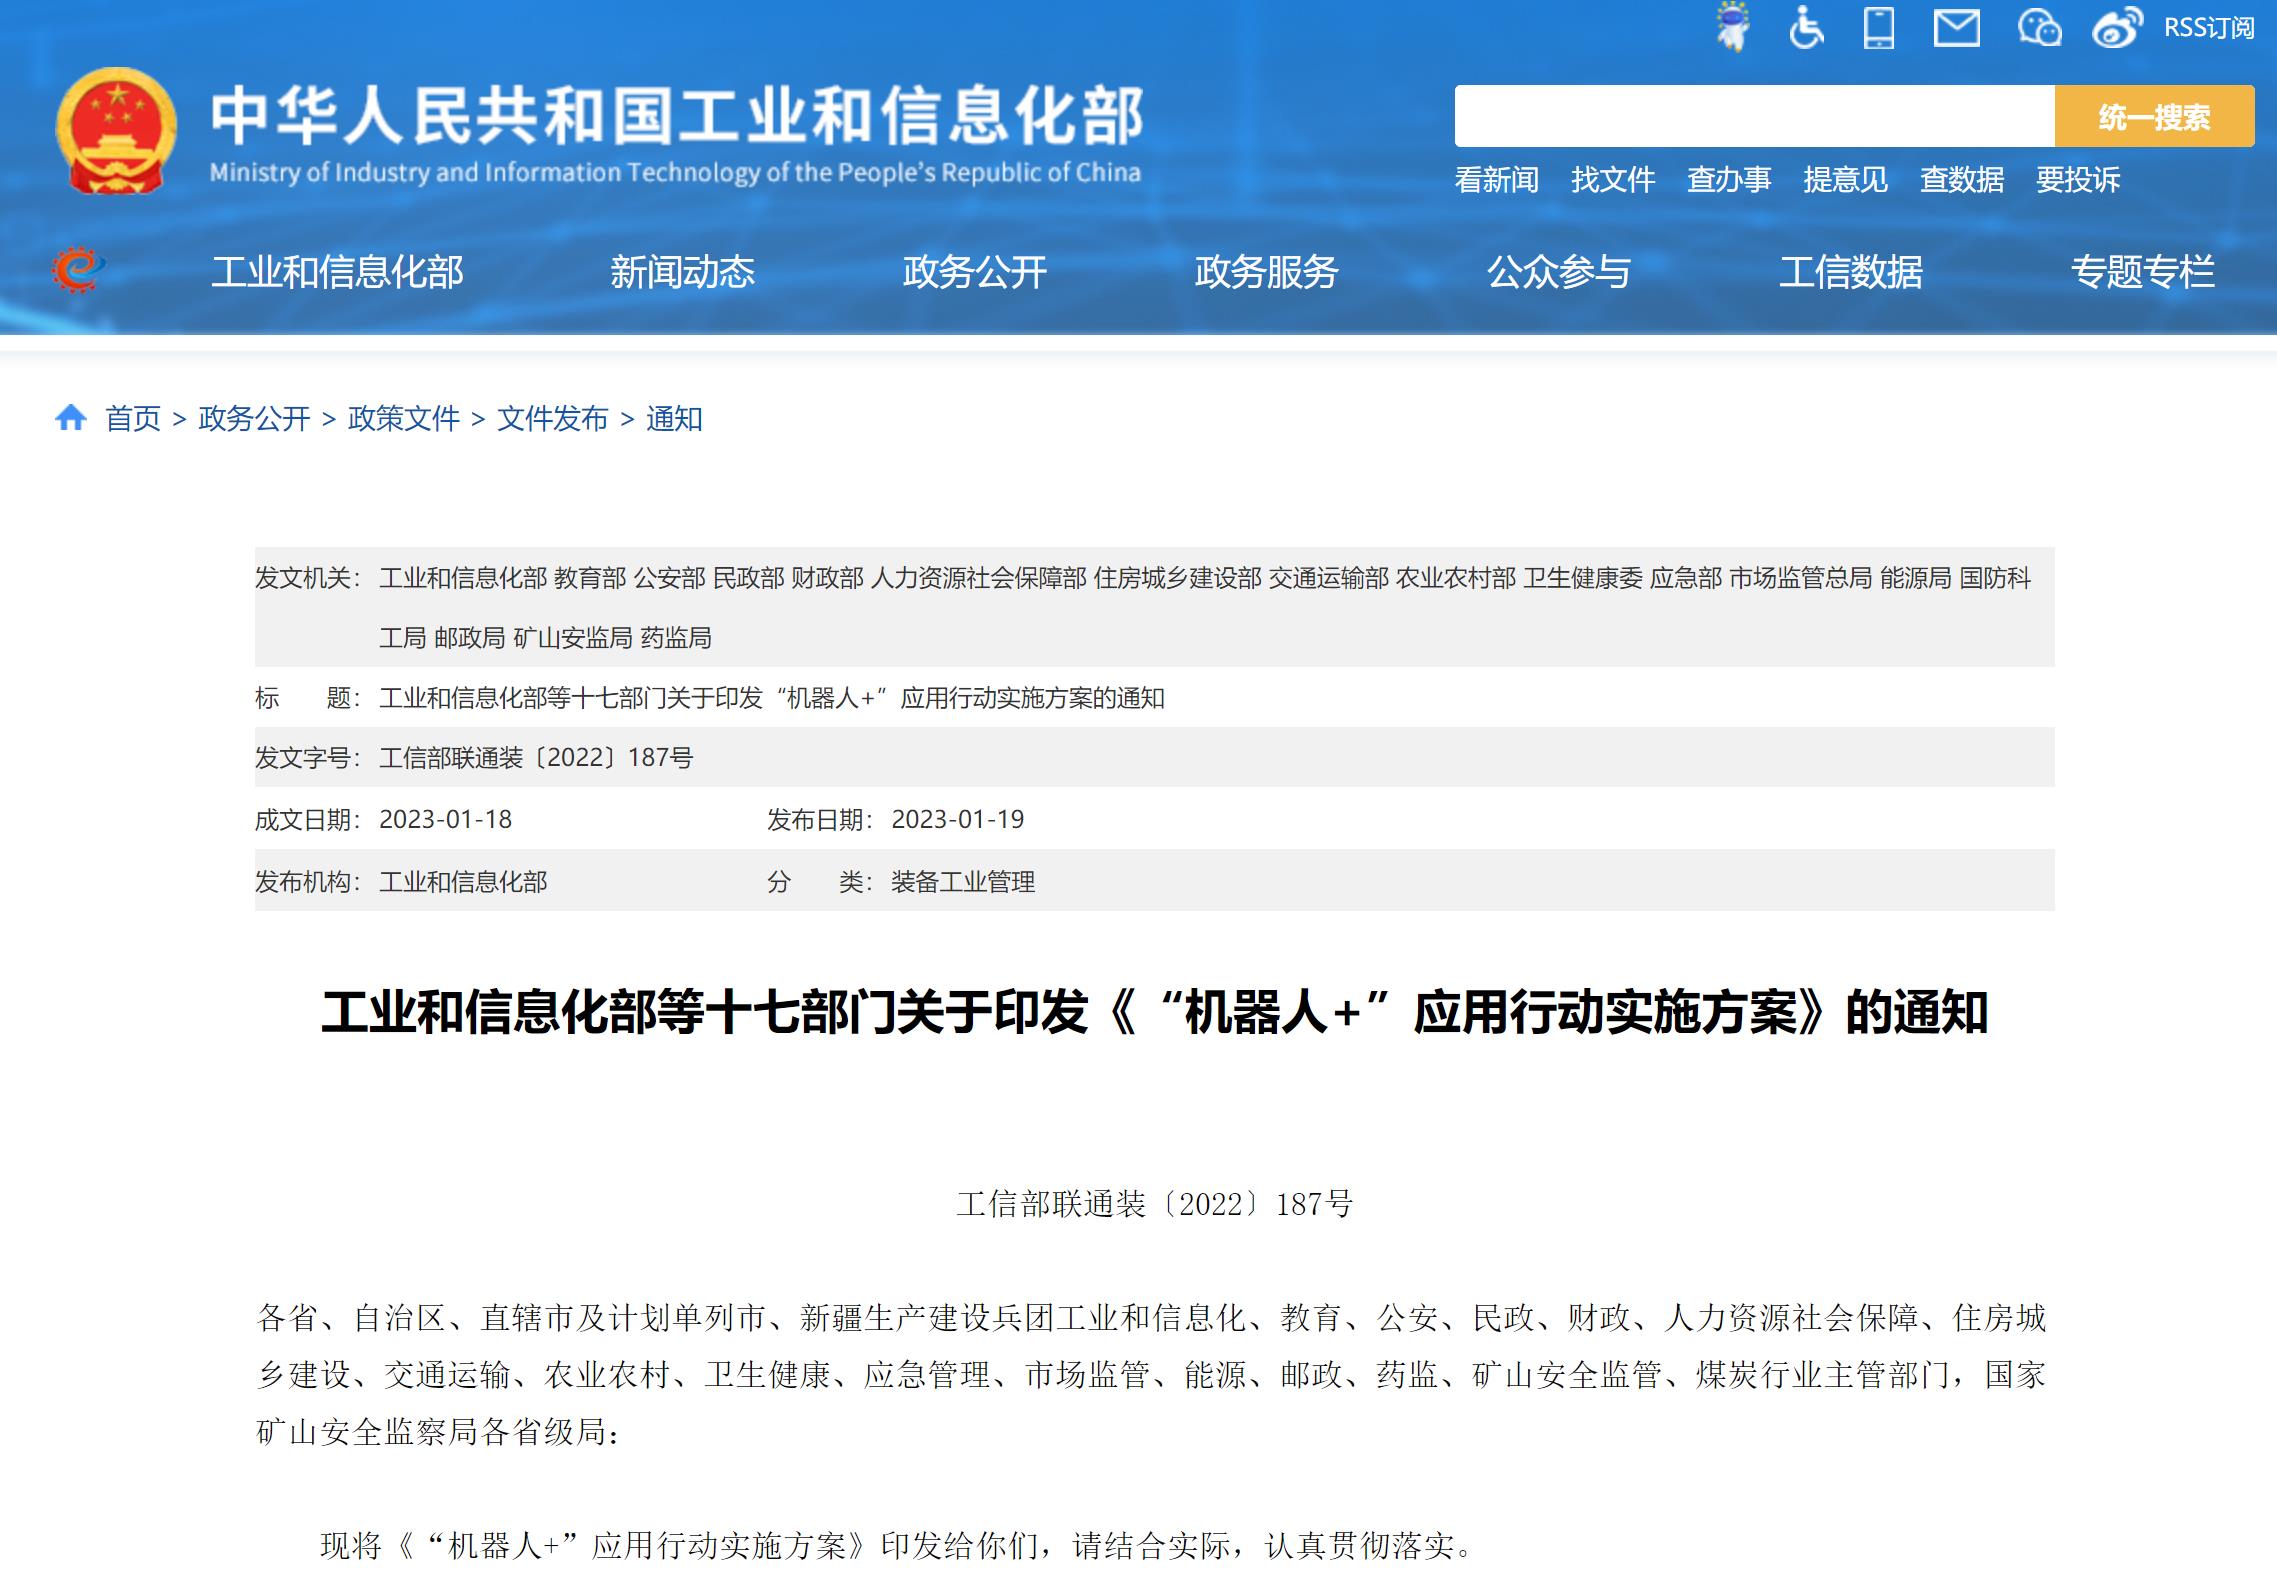Open 政务服务 navigation menu

tap(1266, 272)
